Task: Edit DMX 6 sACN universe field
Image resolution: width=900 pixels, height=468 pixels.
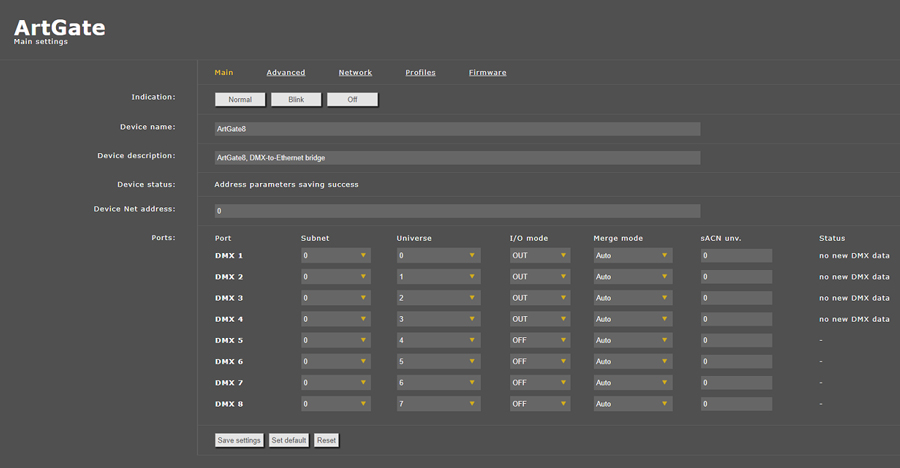Action: (736, 362)
